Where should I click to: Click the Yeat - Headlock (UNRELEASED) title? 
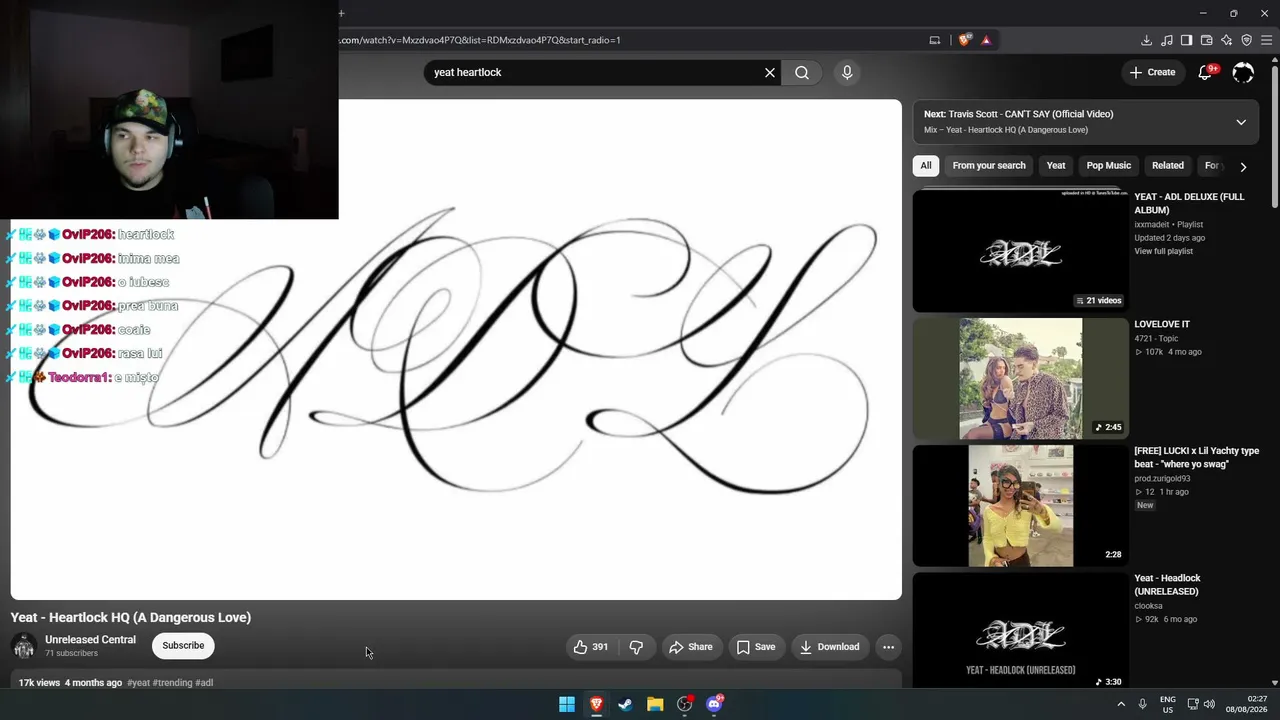pos(1167,585)
